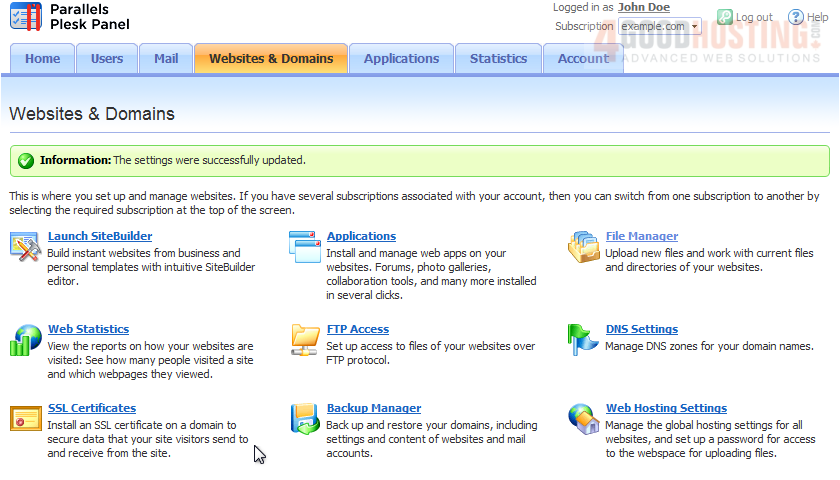Screen dimensions: 840x480
Task: Open the File Manager folder icon
Action: (x=583, y=246)
